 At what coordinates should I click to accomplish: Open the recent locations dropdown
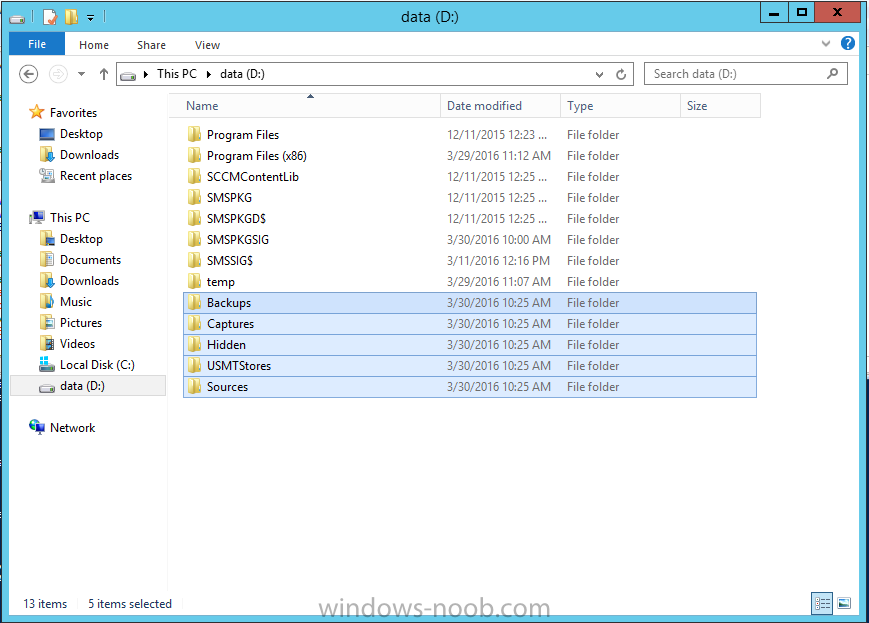[x=81, y=74]
